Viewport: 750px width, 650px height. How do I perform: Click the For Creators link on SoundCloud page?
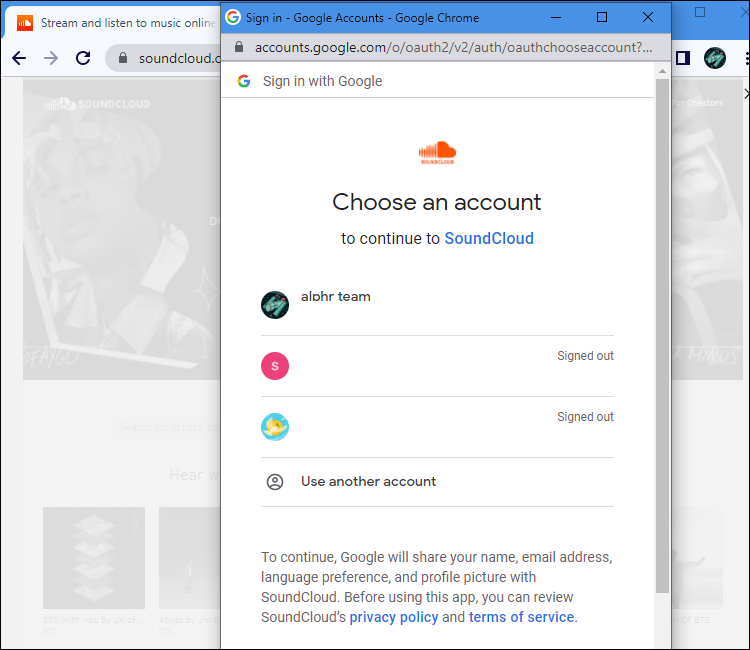click(697, 103)
